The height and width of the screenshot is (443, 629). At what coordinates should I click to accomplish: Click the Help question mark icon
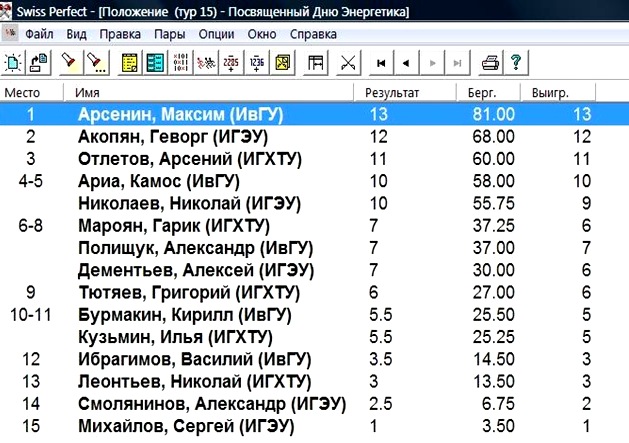516,63
